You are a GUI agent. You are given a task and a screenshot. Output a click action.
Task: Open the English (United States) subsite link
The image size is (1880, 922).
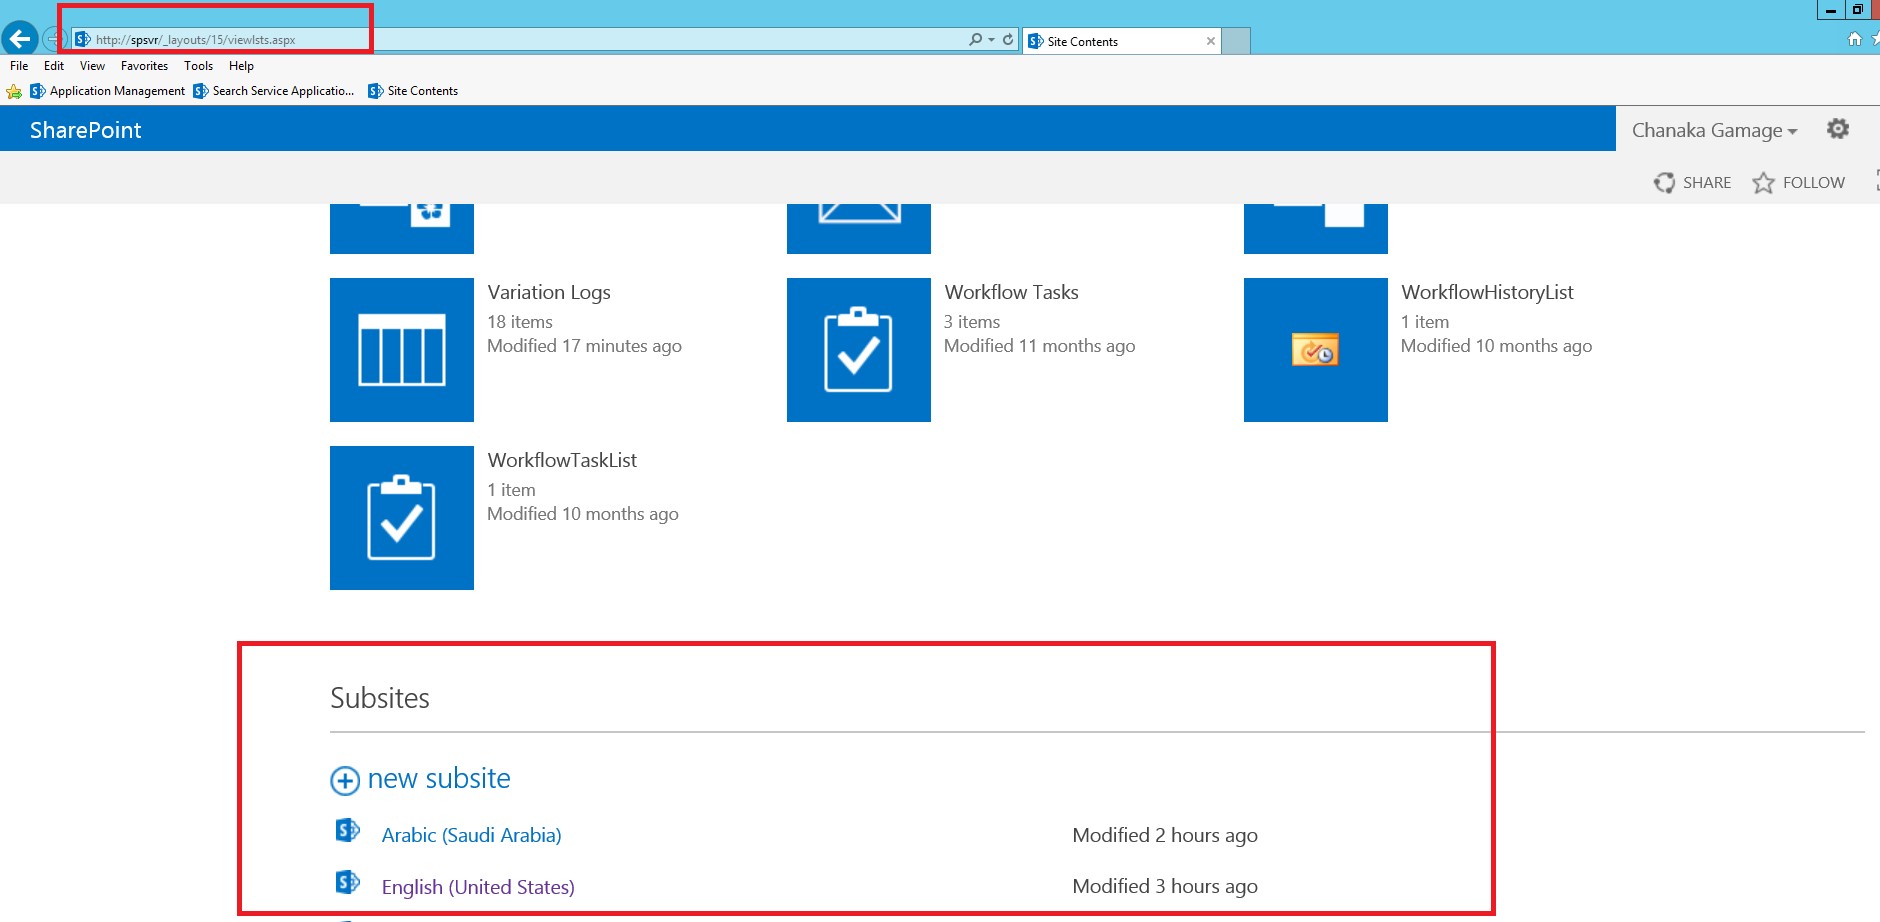tap(478, 887)
